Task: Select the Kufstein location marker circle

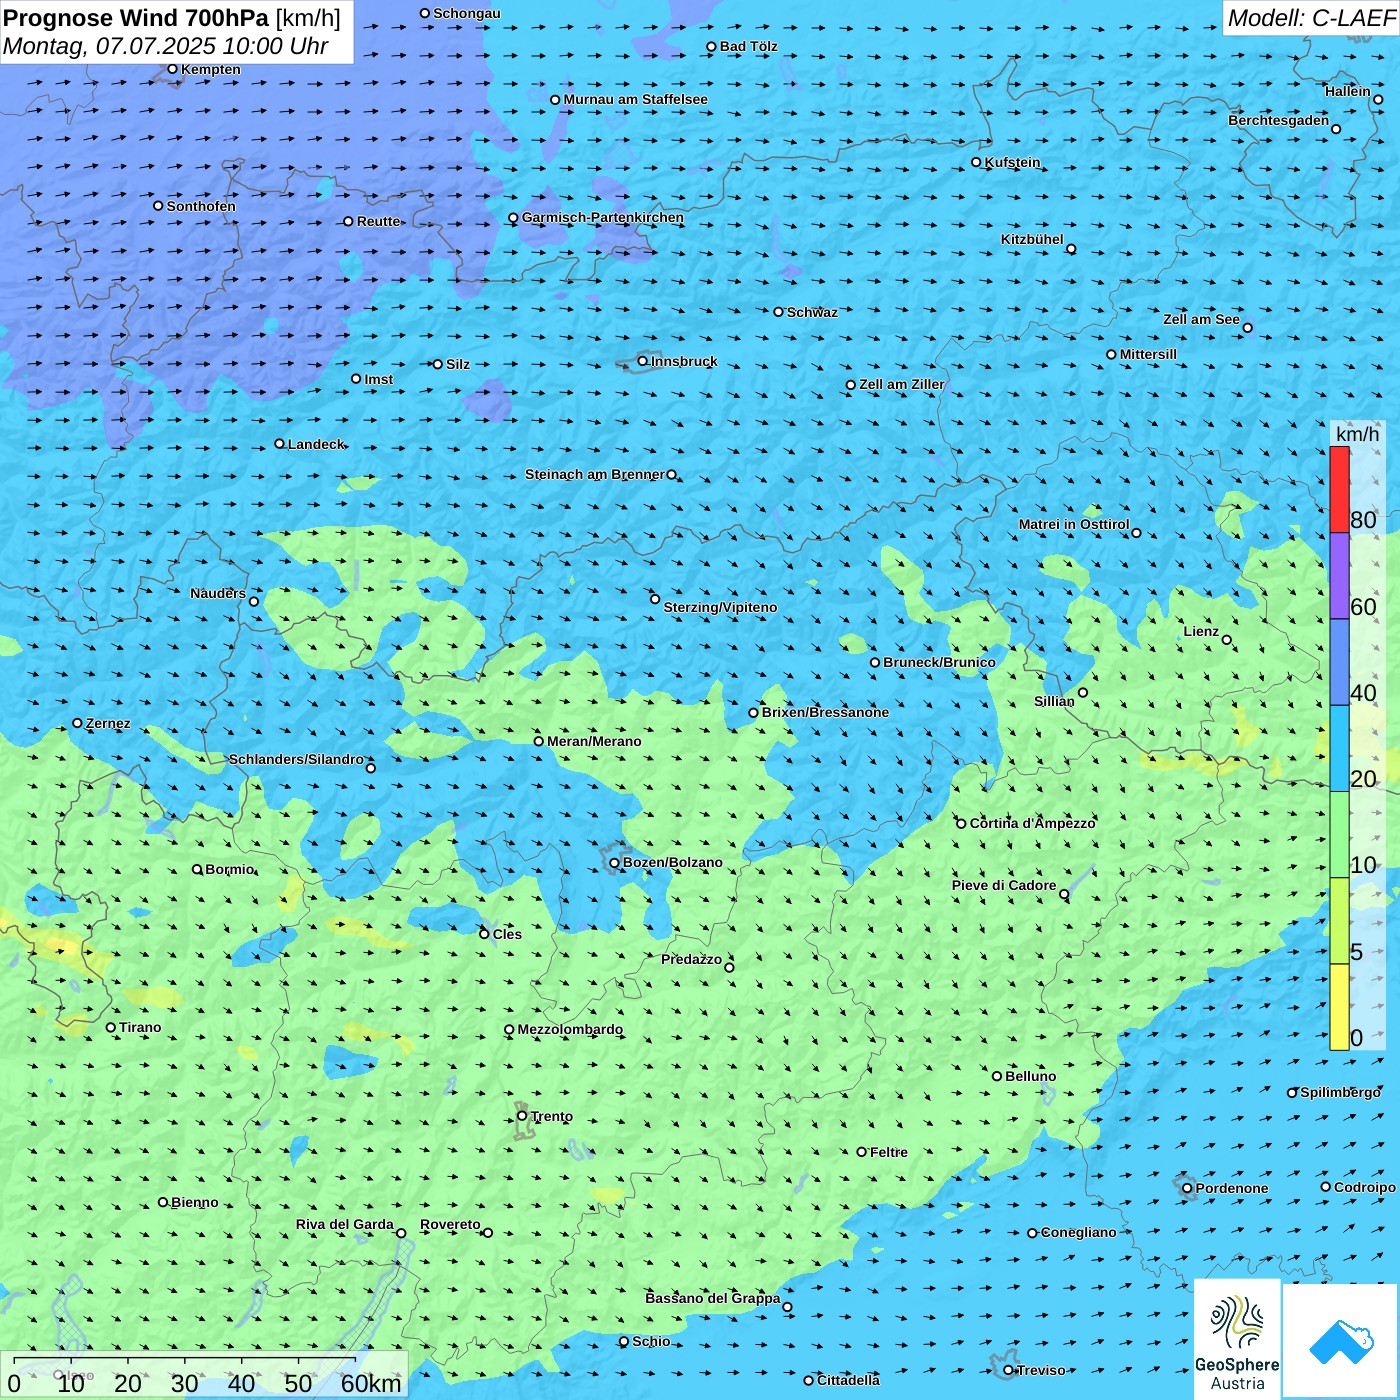Action: [x=976, y=162]
